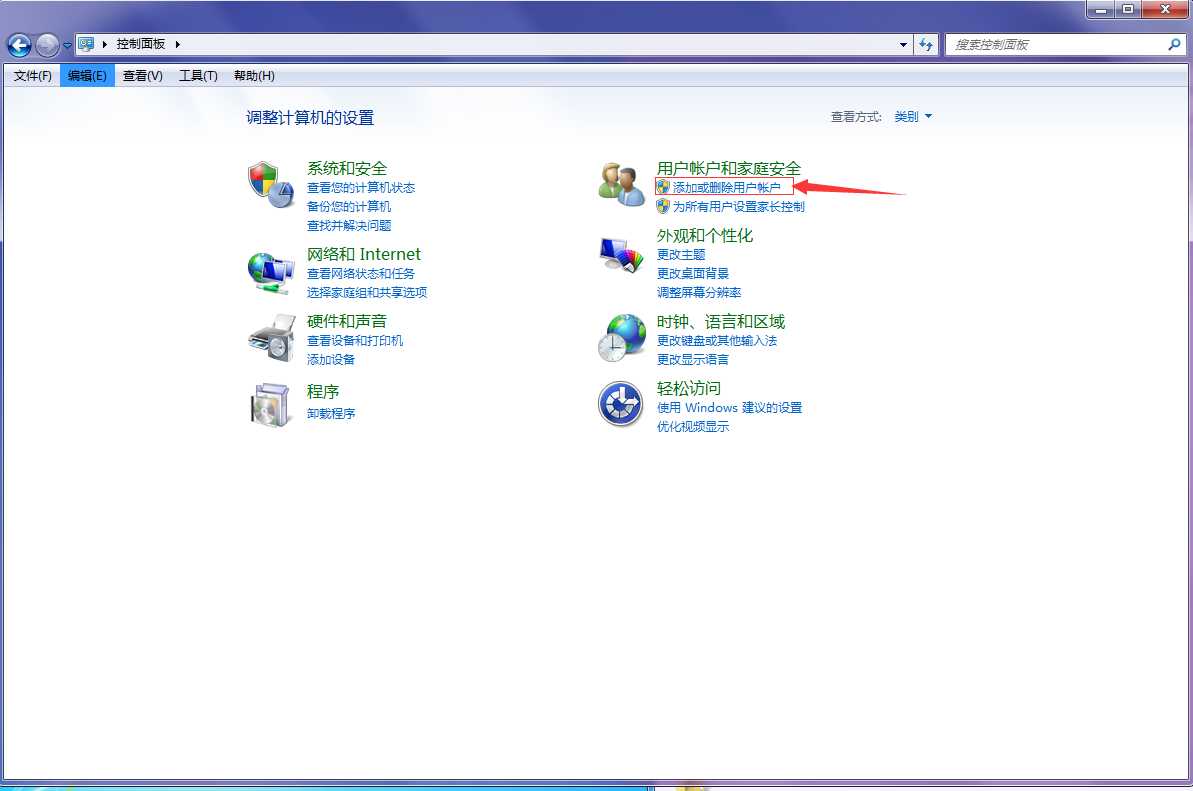Click the User Accounts people icon

[x=622, y=184]
